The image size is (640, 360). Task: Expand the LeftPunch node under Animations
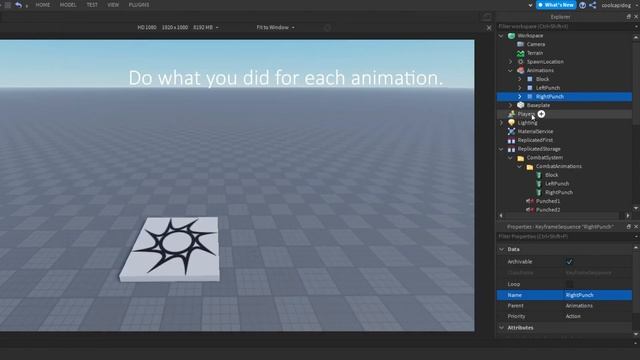coord(520,88)
